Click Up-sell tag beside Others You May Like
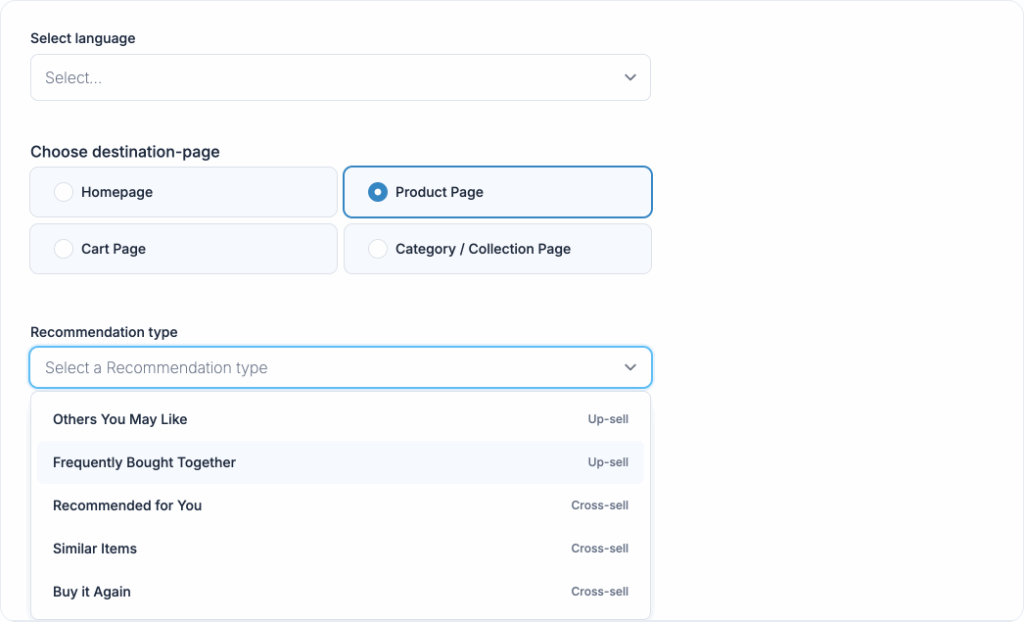 click(608, 420)
